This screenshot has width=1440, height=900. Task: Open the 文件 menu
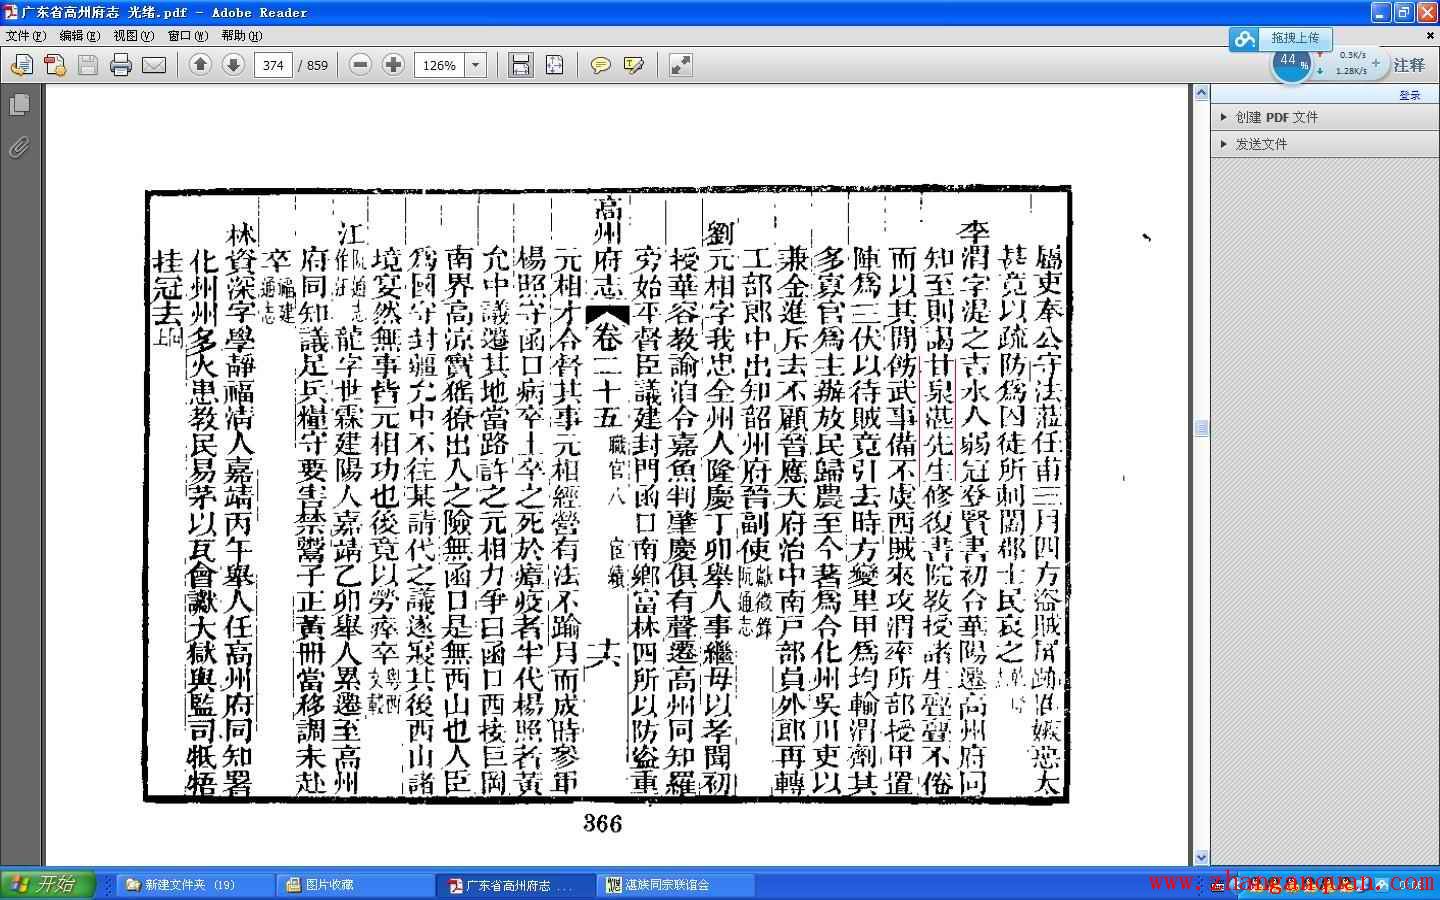pos(26,35)
